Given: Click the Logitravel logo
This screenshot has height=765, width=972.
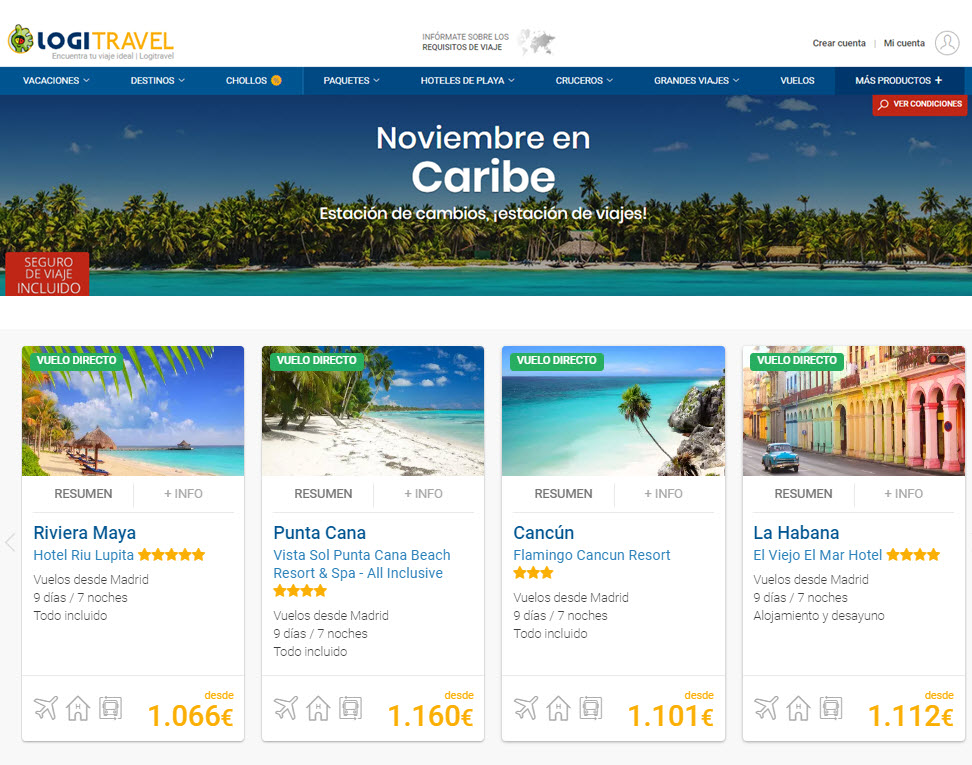Looking at the screenshot, I should pos(91,42).
